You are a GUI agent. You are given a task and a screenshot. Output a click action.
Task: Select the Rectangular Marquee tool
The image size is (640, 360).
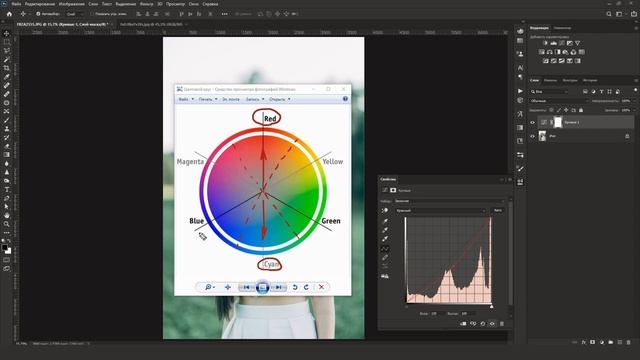point(7,42)
